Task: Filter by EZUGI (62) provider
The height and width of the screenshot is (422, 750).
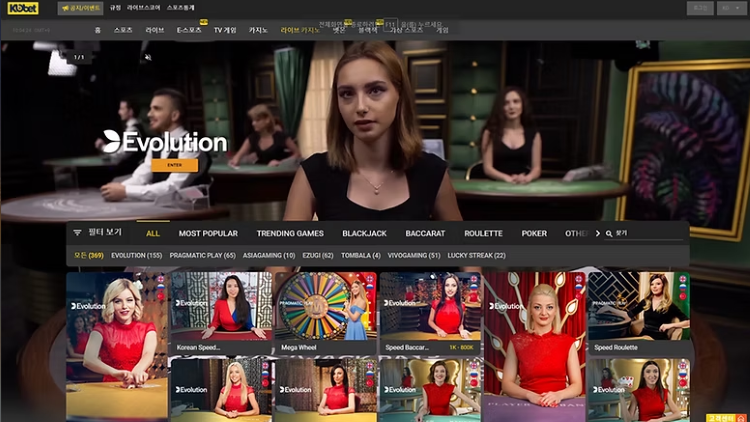Action: click(x=316, y=255)
